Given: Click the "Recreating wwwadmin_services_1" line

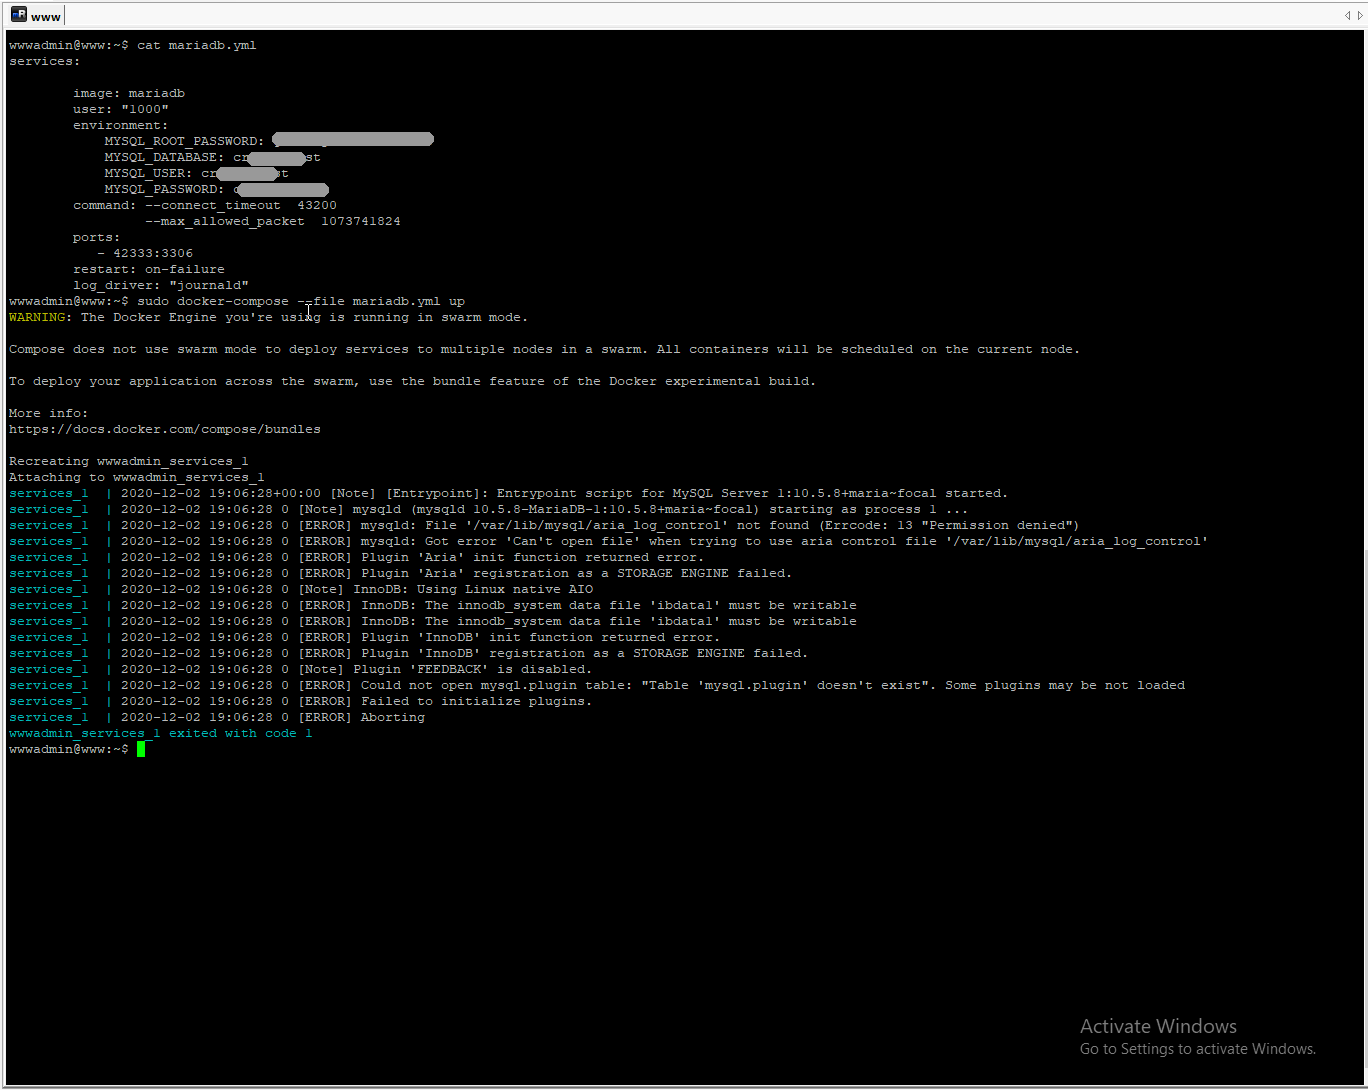Looking at the screenshot, I should point(129,461).
